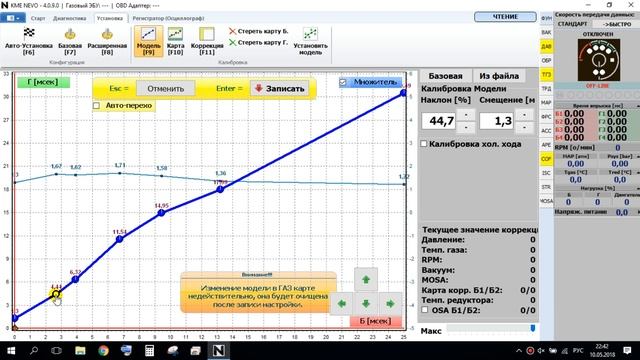Switch to Старт tab
The image size is (640, 360).
click(38, 18)
